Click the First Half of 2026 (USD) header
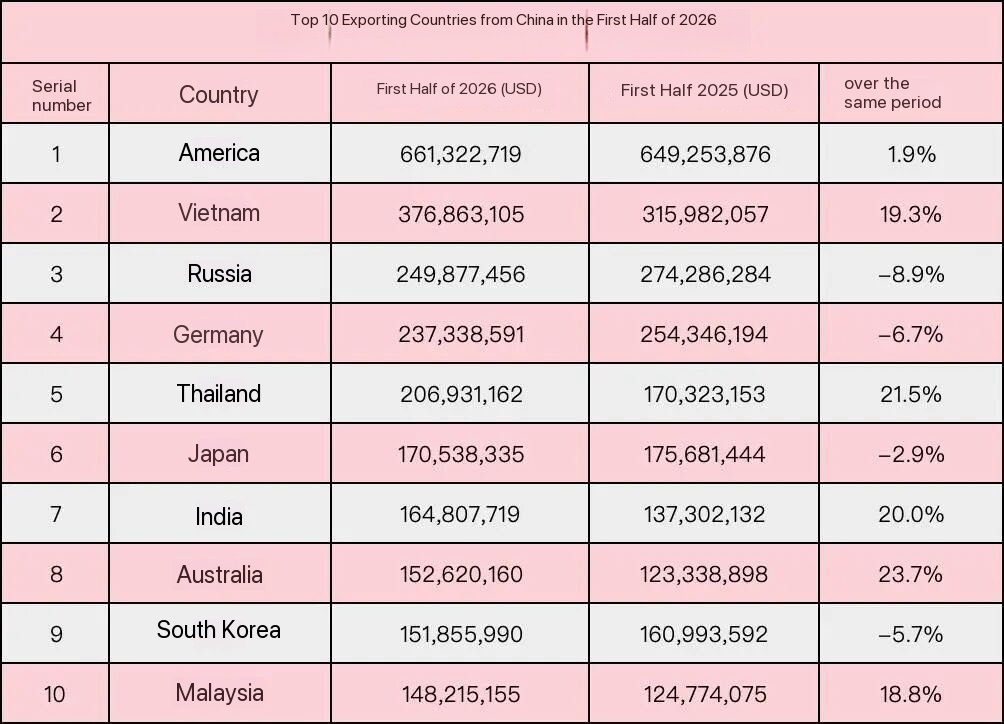Viewport: 1004px width, 724px height. pos(459,89)
